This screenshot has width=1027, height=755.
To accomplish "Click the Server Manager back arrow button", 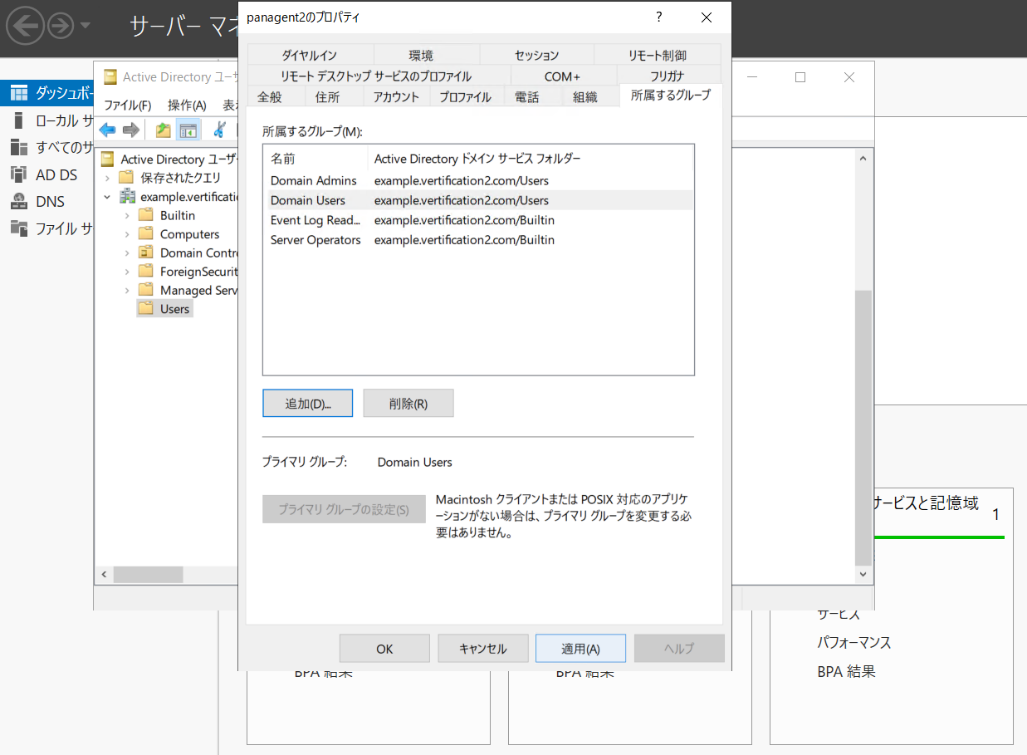I will pos(25,26).
